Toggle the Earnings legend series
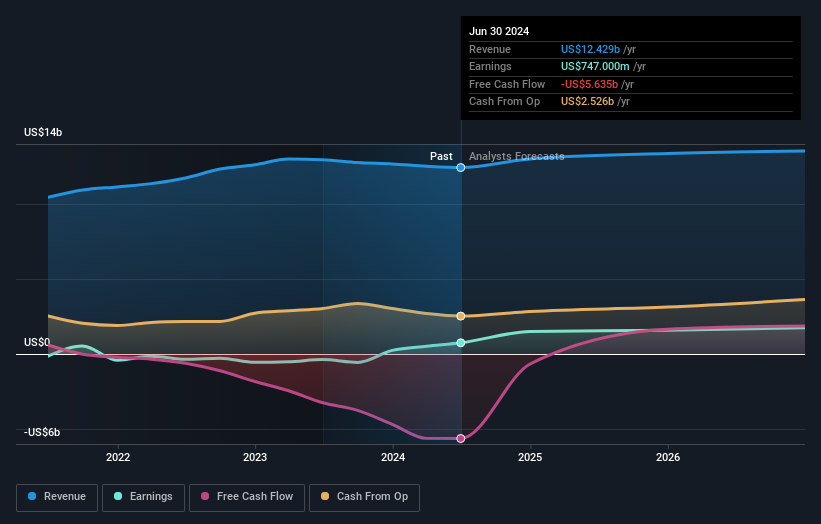This screenshot has width=821, height=524. pos(143,497)
